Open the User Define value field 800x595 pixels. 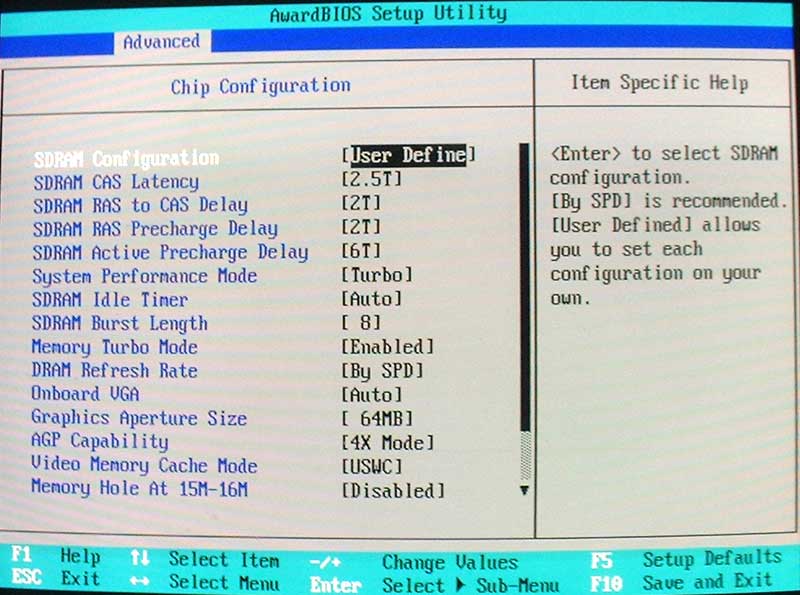tap(409, 155)
